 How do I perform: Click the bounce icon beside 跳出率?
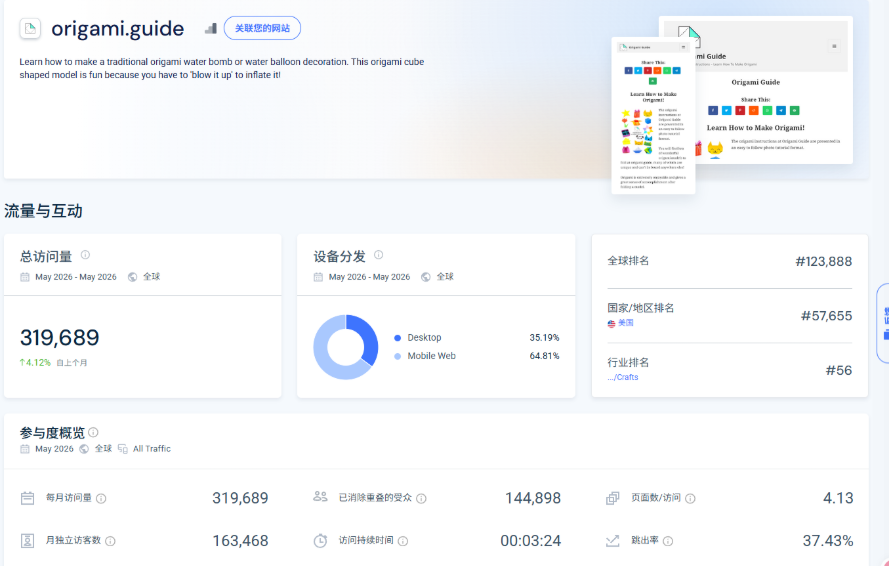click(x=613, y=540)
